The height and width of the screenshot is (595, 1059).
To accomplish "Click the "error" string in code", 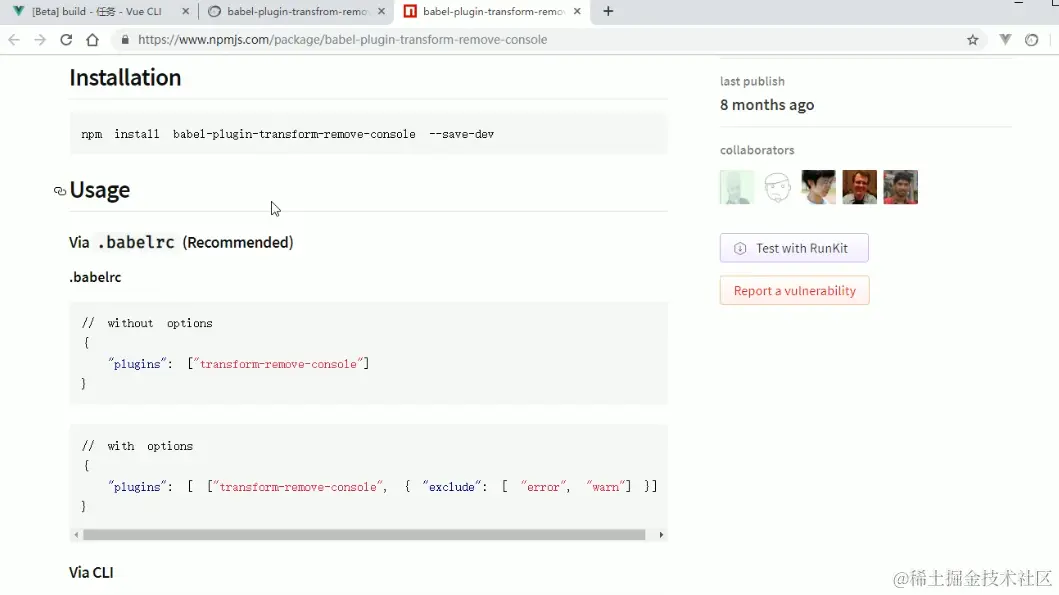I will click(543, 487).
